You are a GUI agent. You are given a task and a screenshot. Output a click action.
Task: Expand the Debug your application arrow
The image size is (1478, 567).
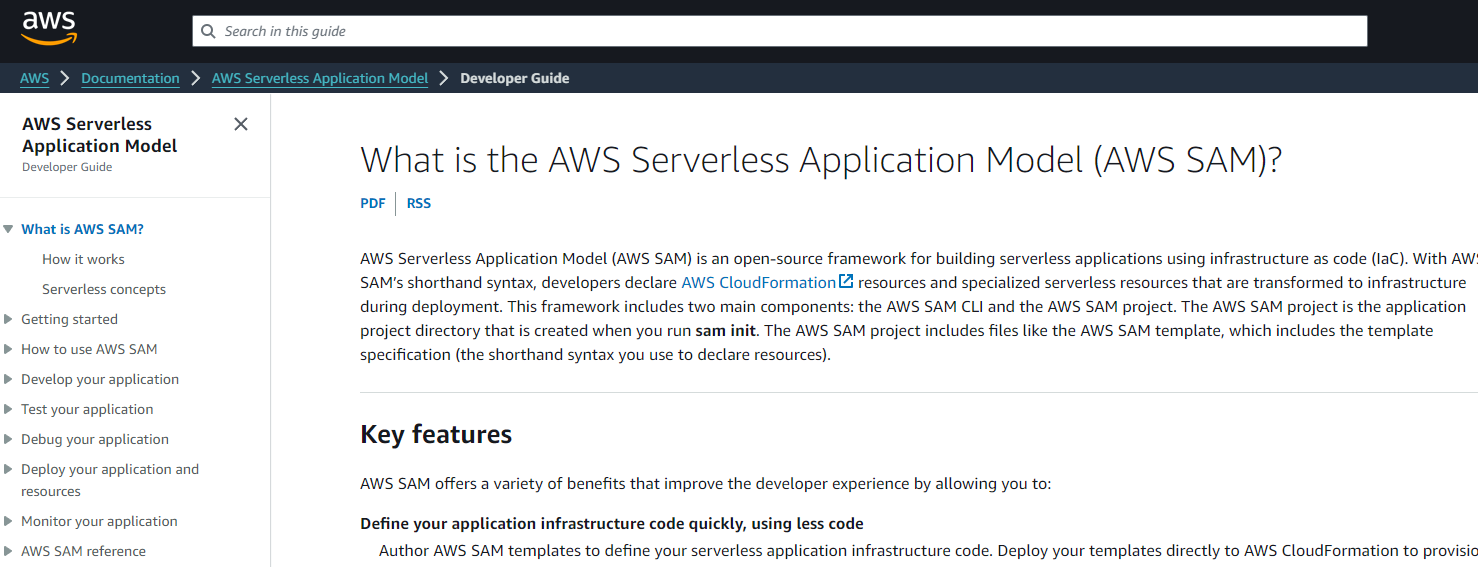tap(8, 439)
